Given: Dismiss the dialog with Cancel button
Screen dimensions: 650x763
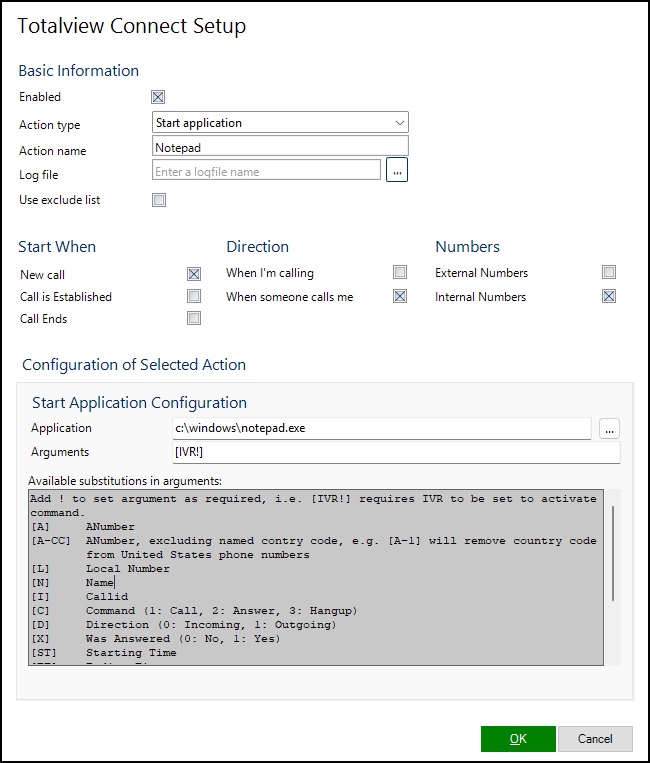Looking at the screenshot, I should click(x=595, y=739).
